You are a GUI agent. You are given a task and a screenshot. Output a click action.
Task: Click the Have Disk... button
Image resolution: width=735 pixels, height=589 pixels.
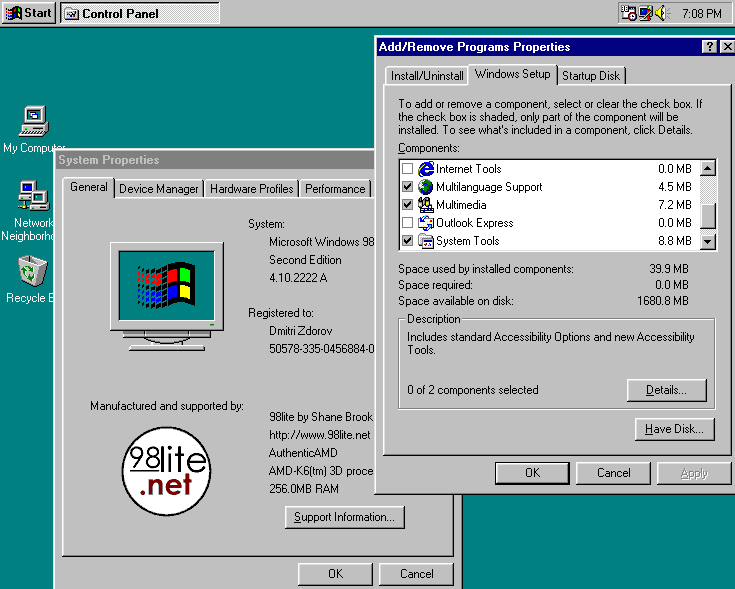tap(674, 429)
